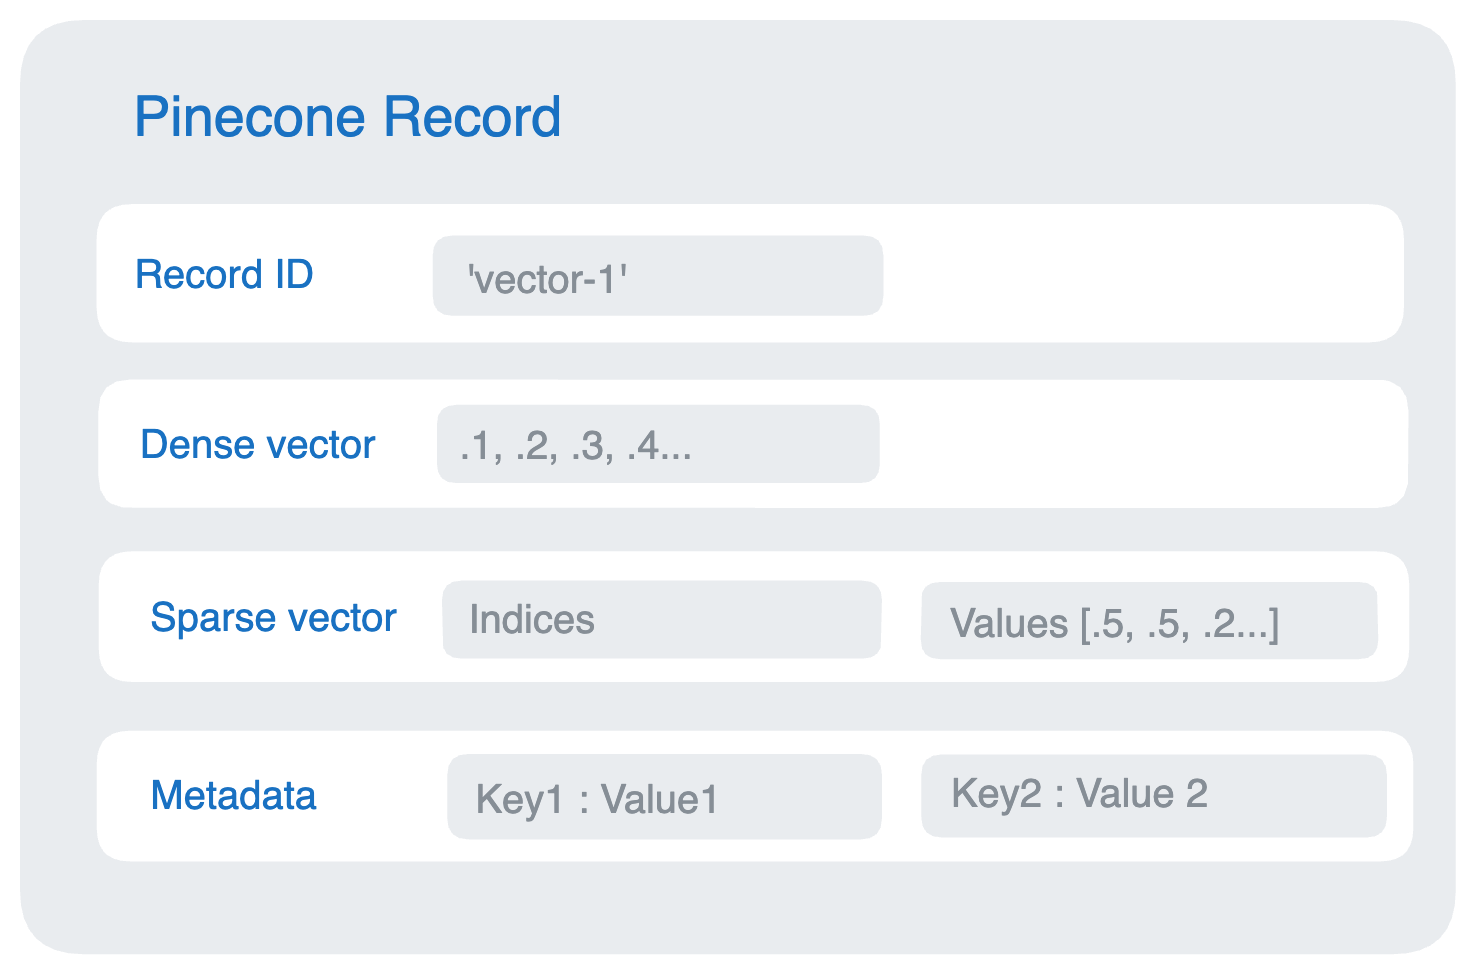This screenshot has height=974, width=1475.
Task: Select the "Dense vector" label
Action: point(257,445)
